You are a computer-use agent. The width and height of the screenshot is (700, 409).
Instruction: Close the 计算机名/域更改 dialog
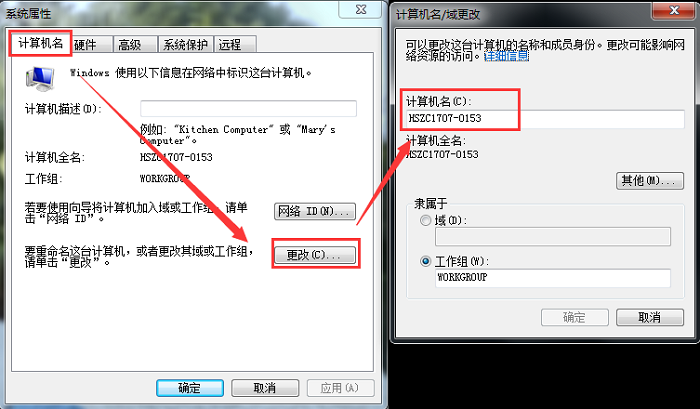click(x=674, y=10)
